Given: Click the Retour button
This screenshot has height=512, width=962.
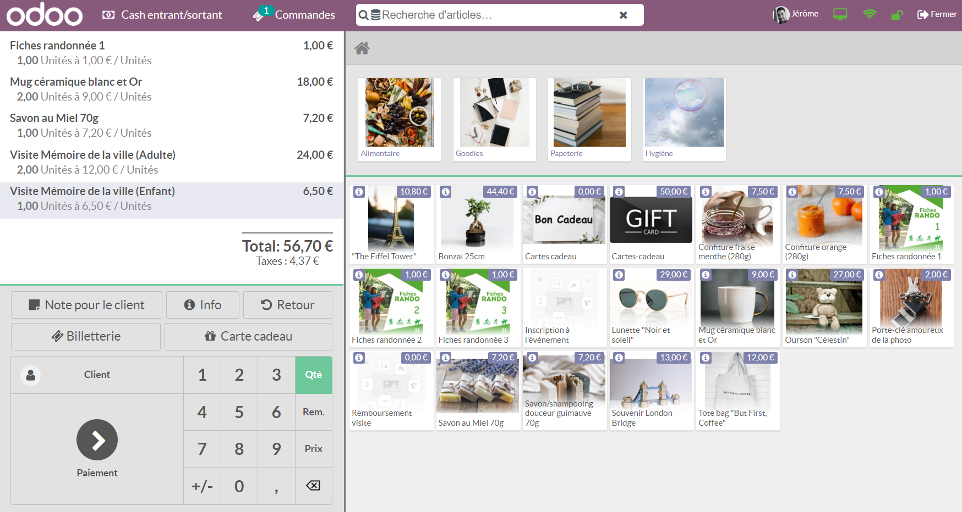Looking at the screenshot, I should click(288, 305).
